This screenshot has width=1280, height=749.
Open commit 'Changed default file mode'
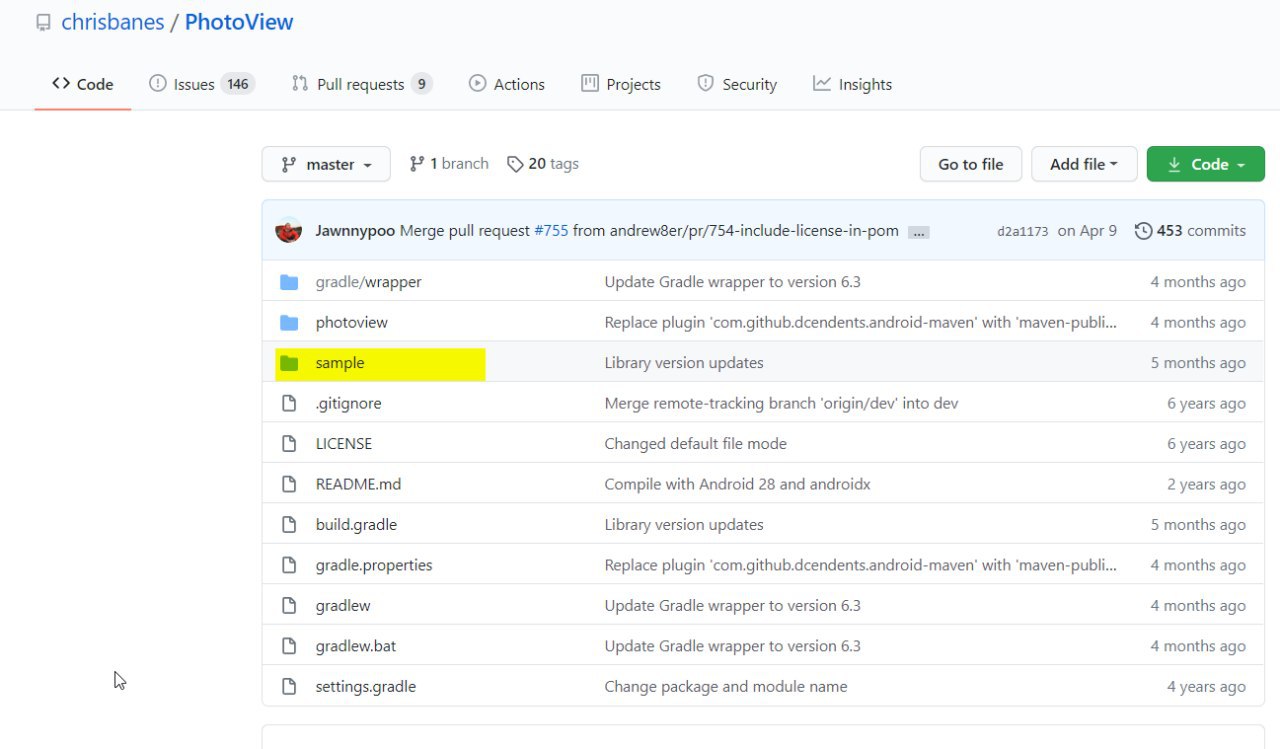695,443
